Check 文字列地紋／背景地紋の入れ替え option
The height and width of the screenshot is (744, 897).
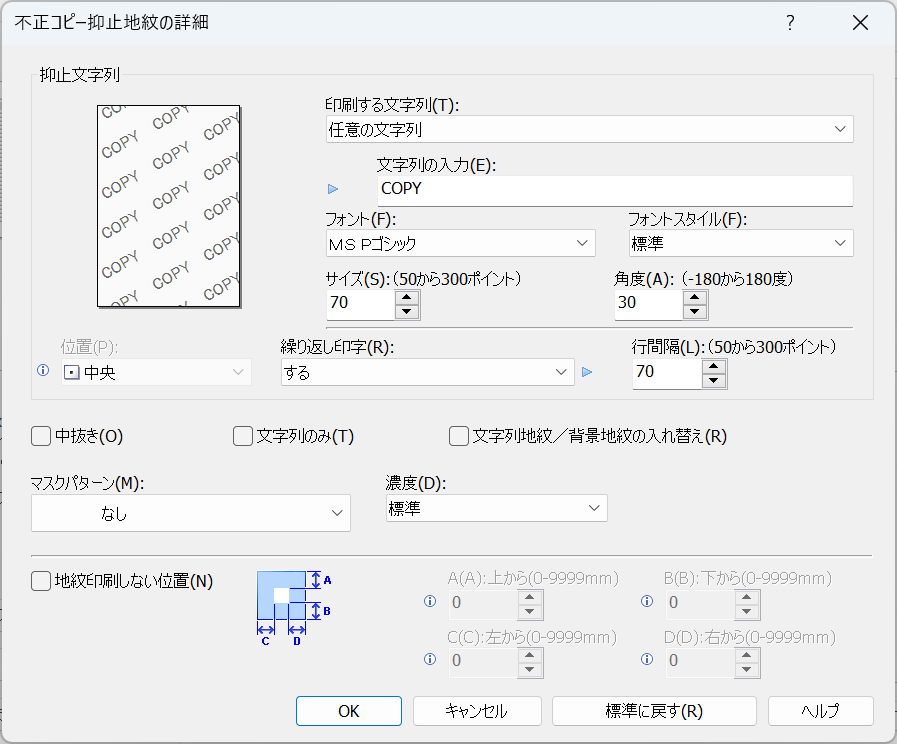(x=459, y=435)
